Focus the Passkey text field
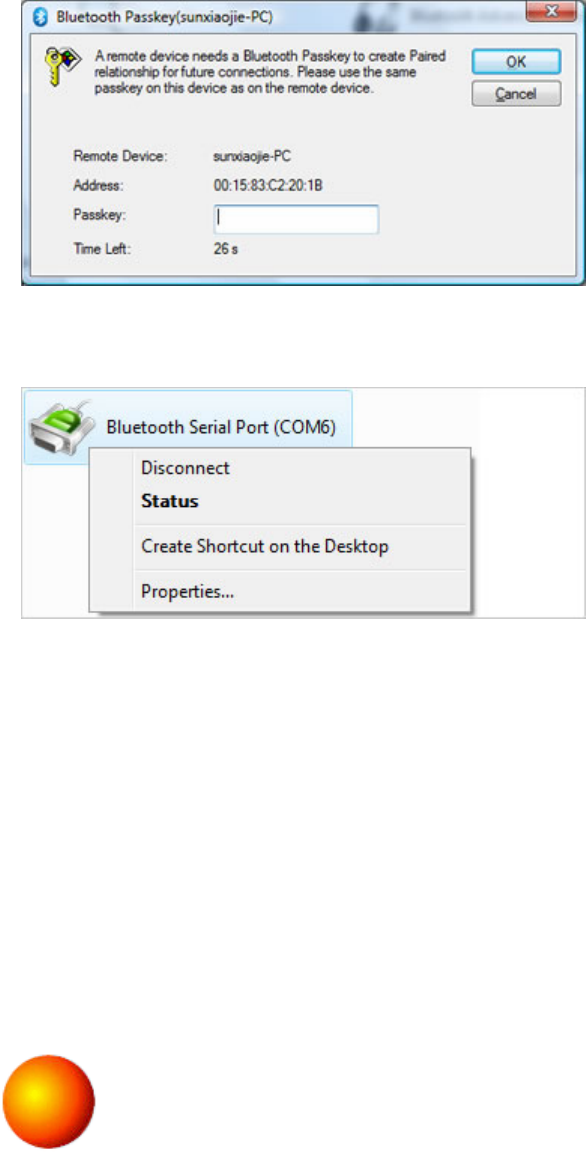The image size is (586, 1152). tap(296, 219)
